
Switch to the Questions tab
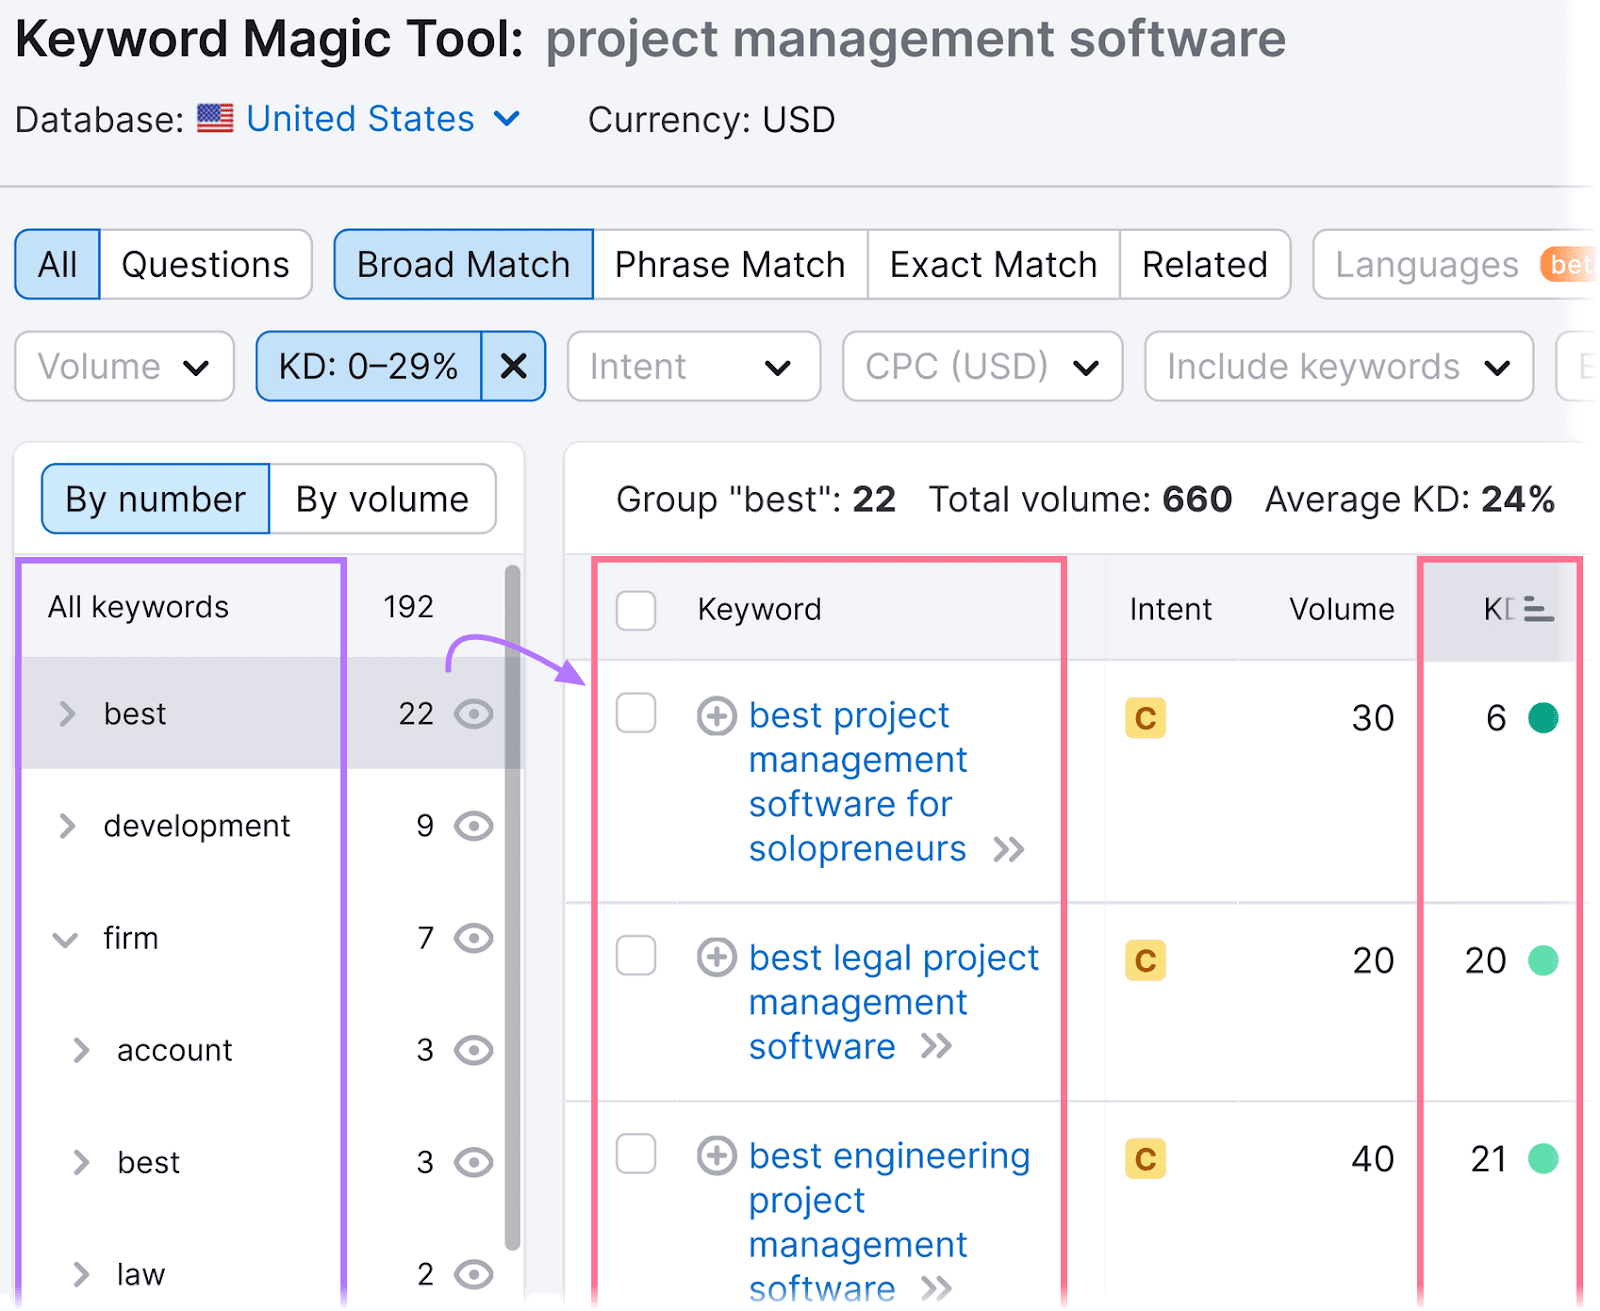pyautogui.click(x=206, y=264)
